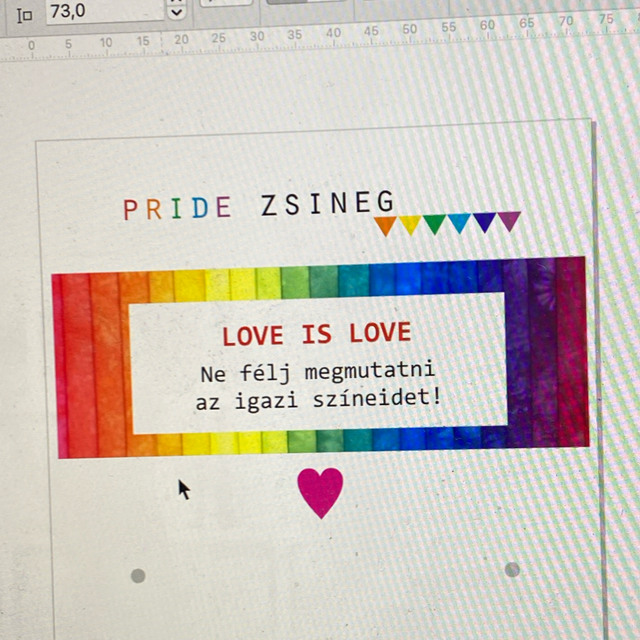Click the right gray circle on page
The image size is (640, 640).
(512, 569)
